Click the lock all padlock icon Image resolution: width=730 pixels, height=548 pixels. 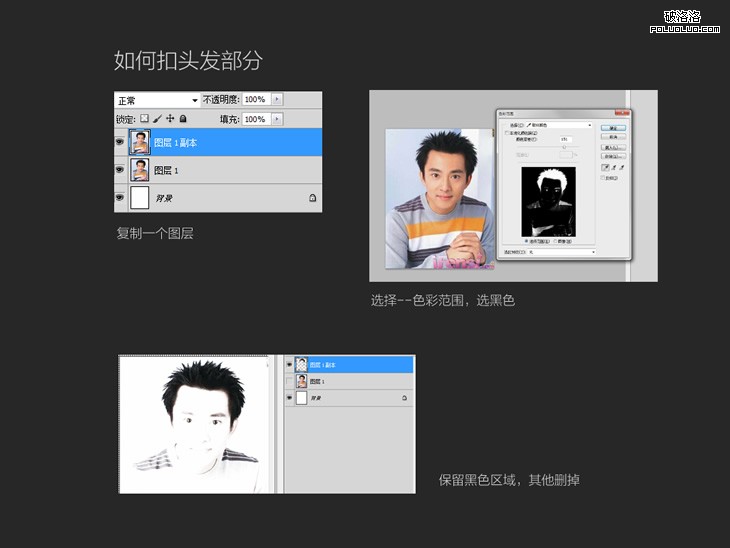pyautogui.click(x=183, y=119)
